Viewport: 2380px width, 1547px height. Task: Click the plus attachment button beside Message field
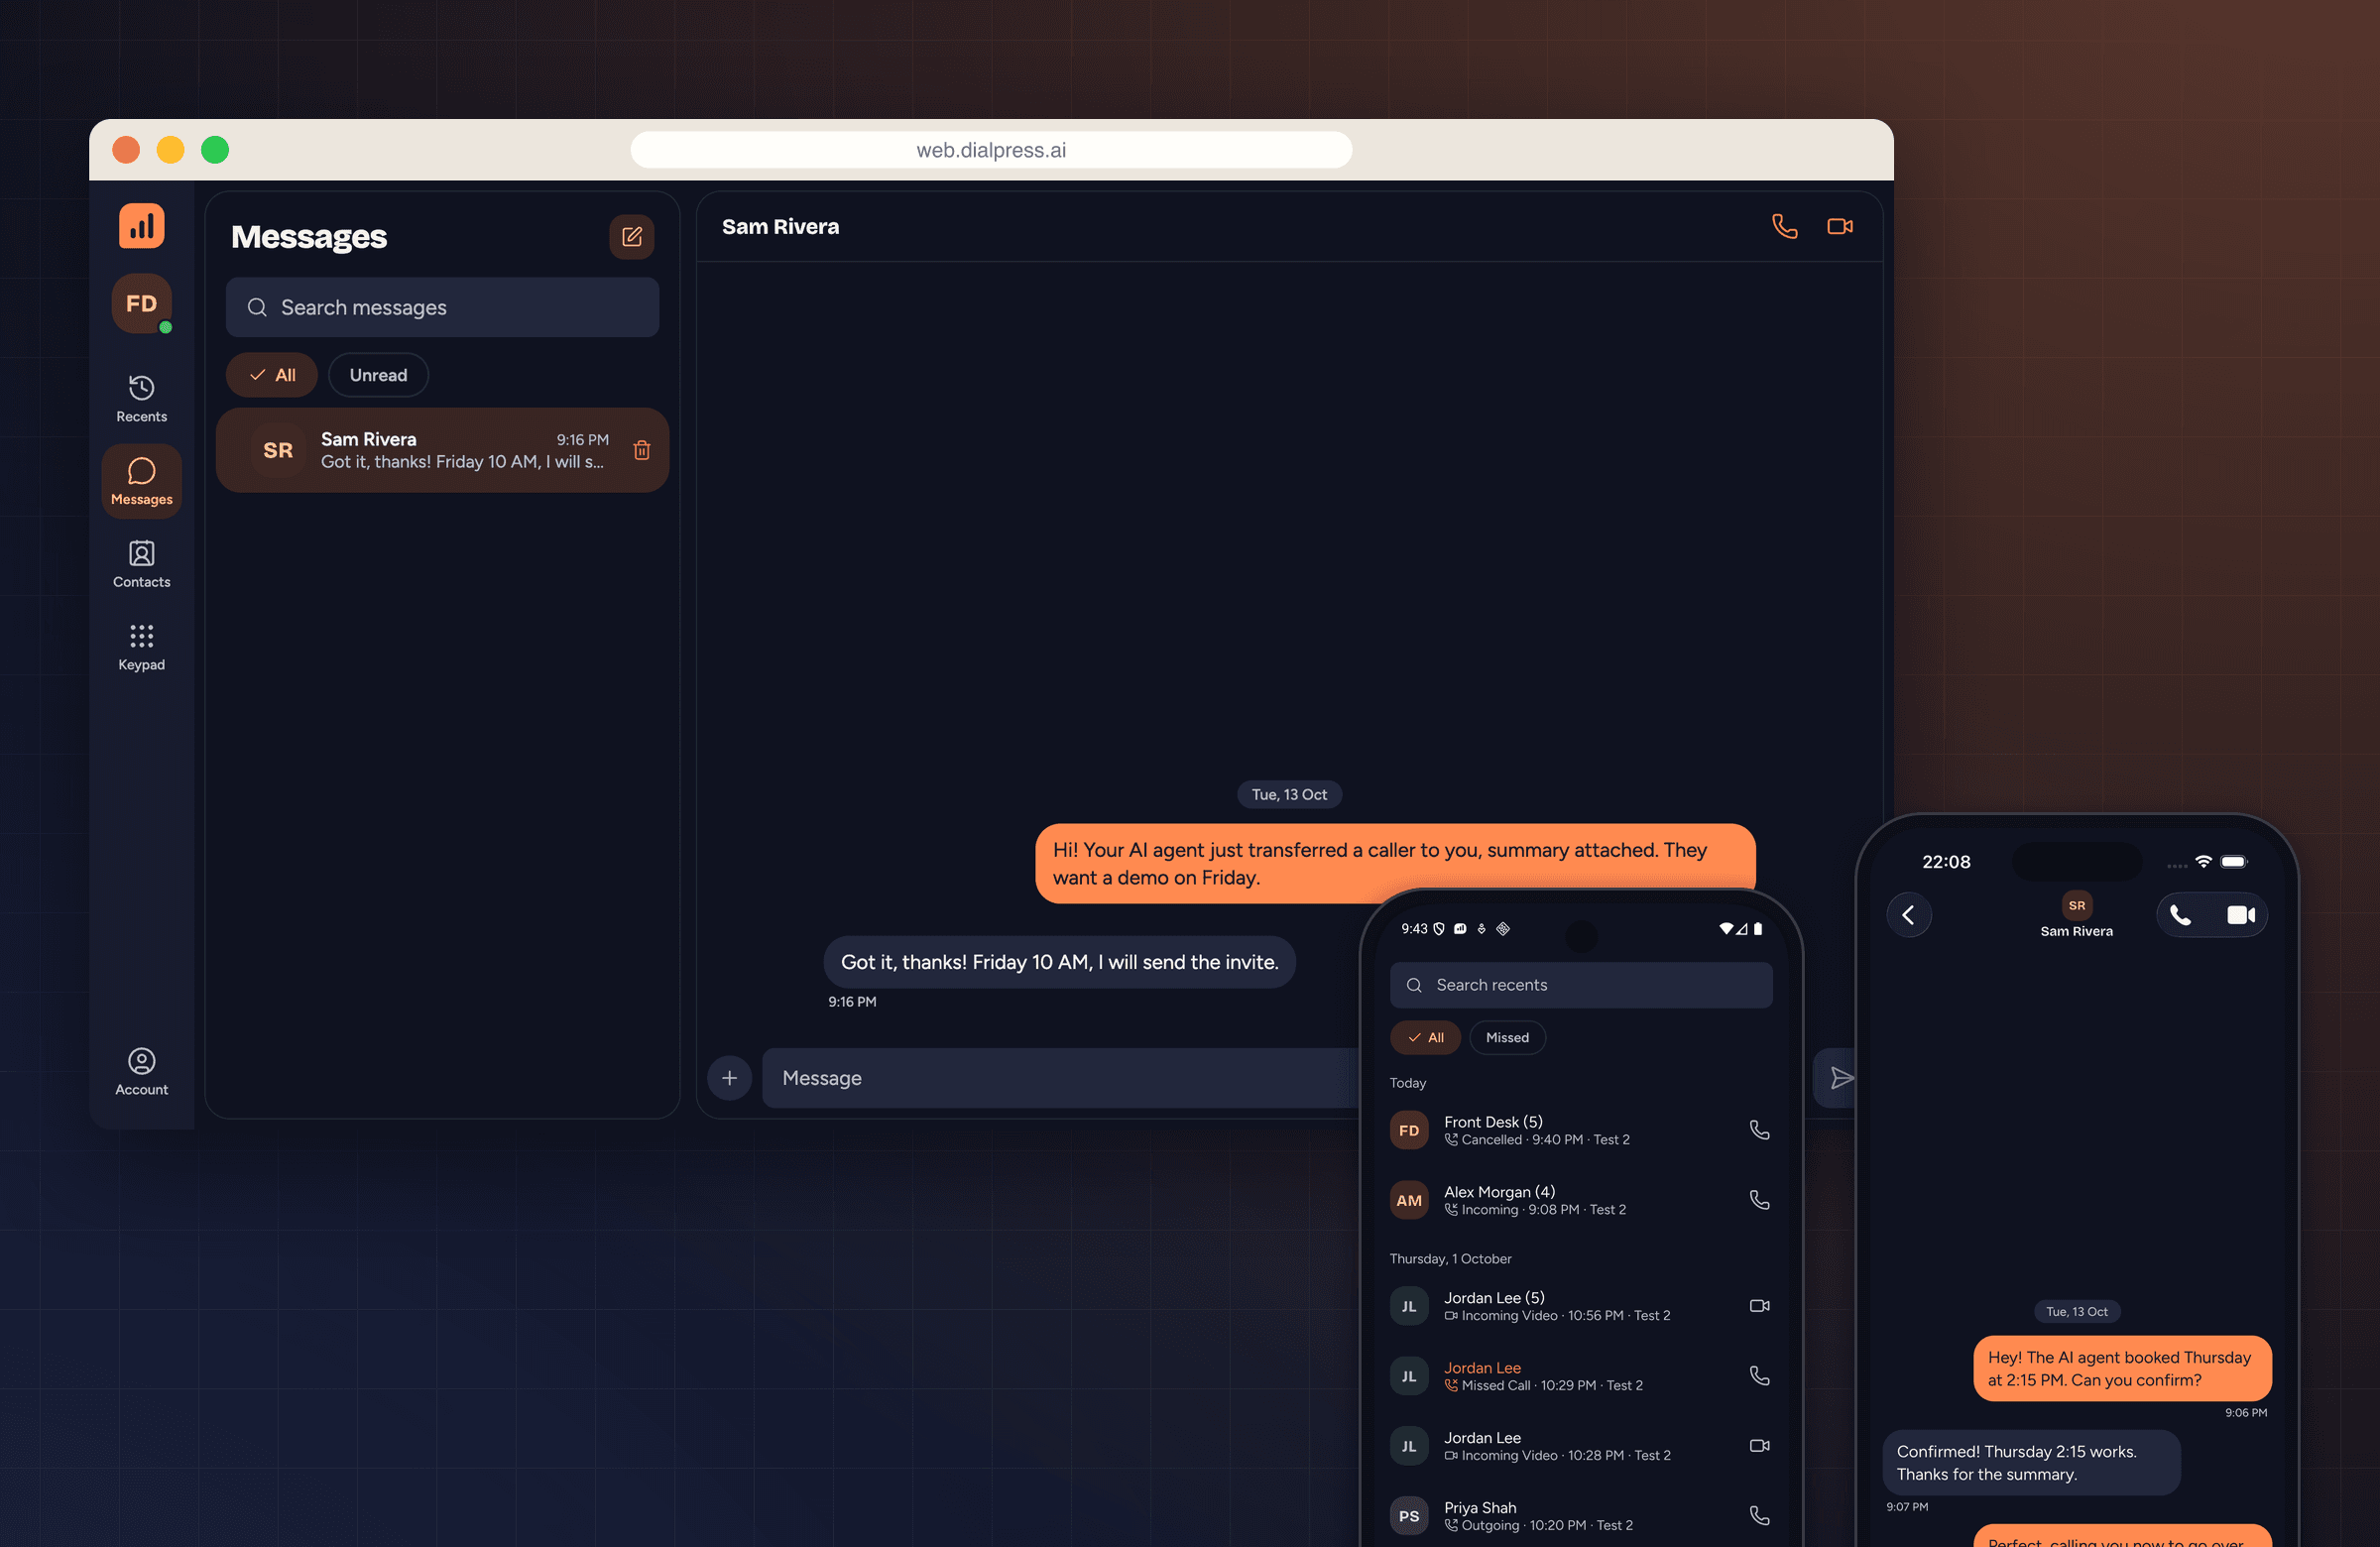pos(729,1078)
